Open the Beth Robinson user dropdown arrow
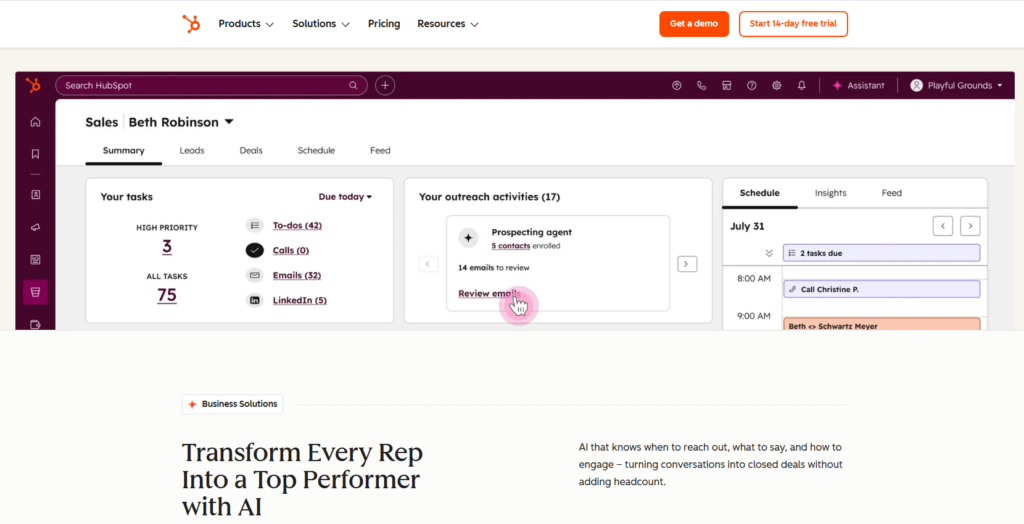 tap(229, 122)
